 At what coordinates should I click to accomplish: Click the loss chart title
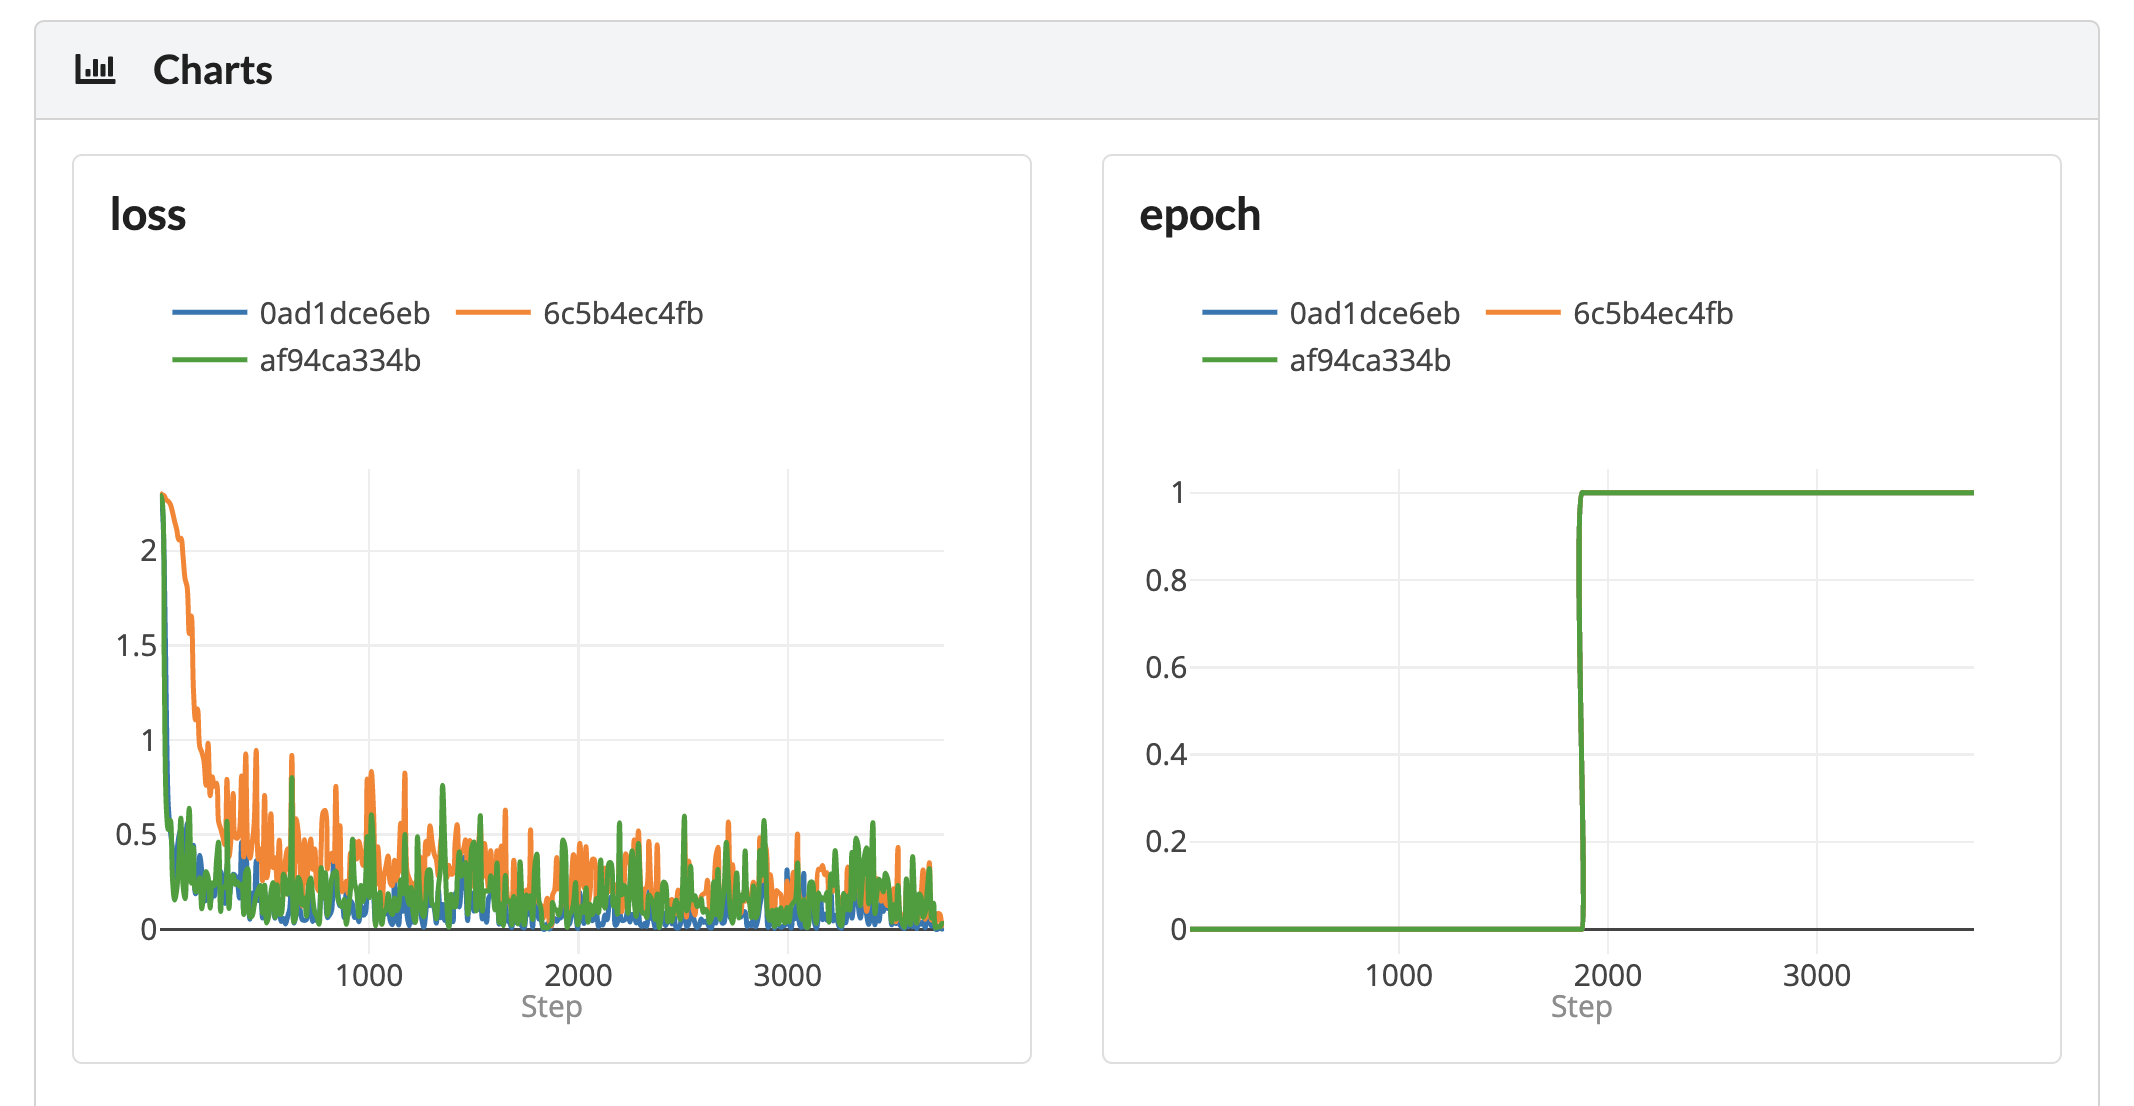(x=148, y=215)
